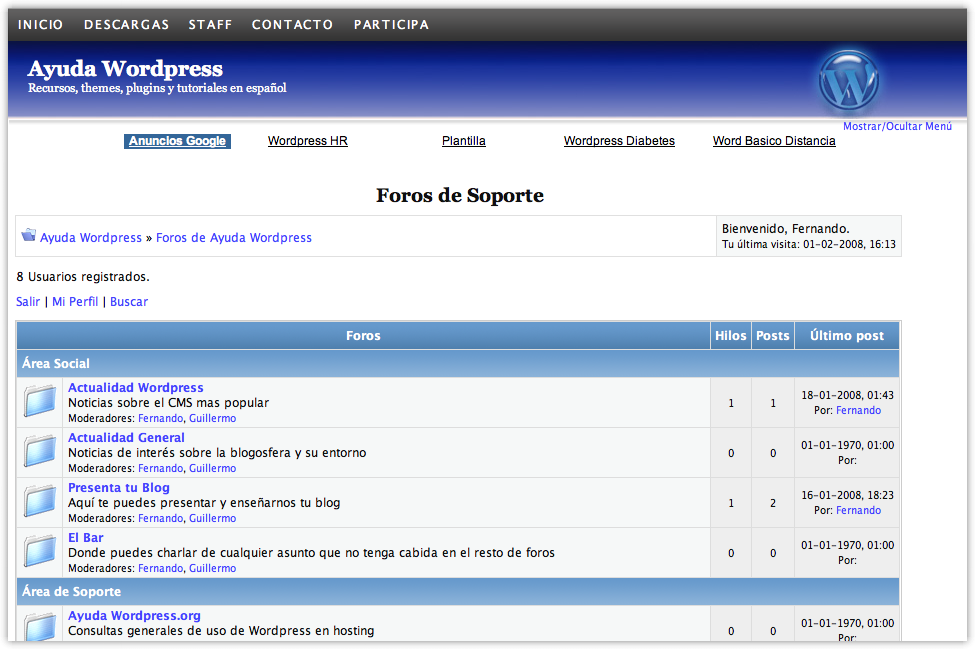Click the folder icon beside Ayuda Wordpress.org
Image resolution: width=975 pixels, height=649 pixels.
coord(41,627)
